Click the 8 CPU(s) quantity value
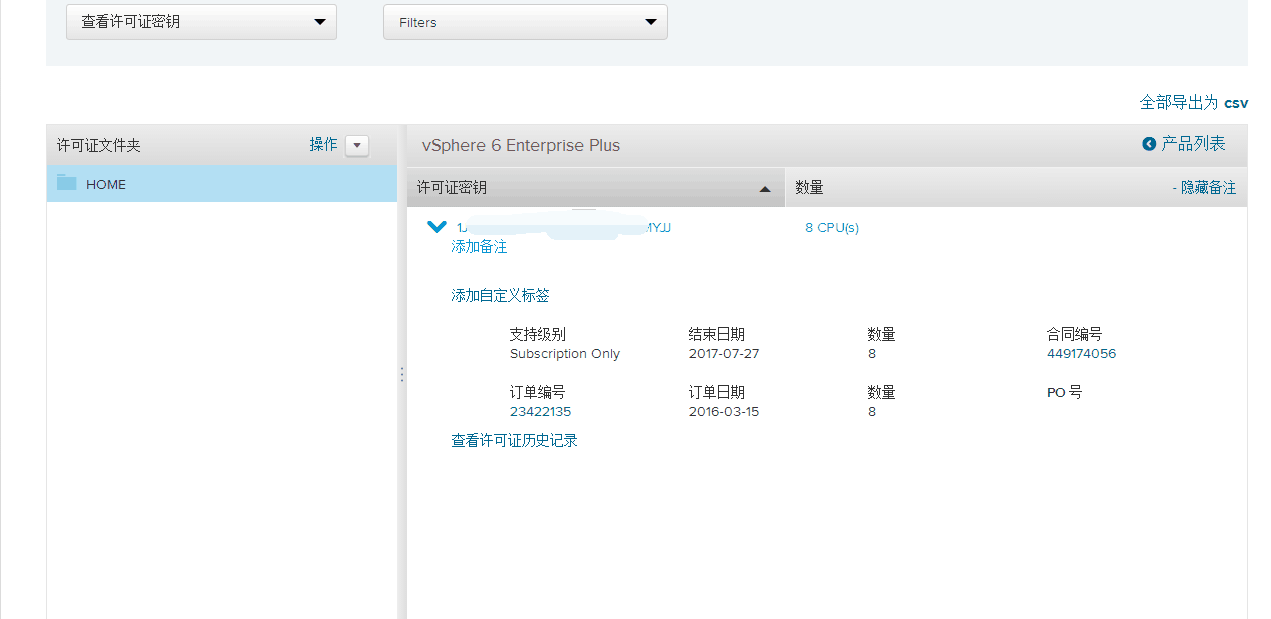This screenshot has width=1271, height=619. pyautogui.click(x=832, y=227)
